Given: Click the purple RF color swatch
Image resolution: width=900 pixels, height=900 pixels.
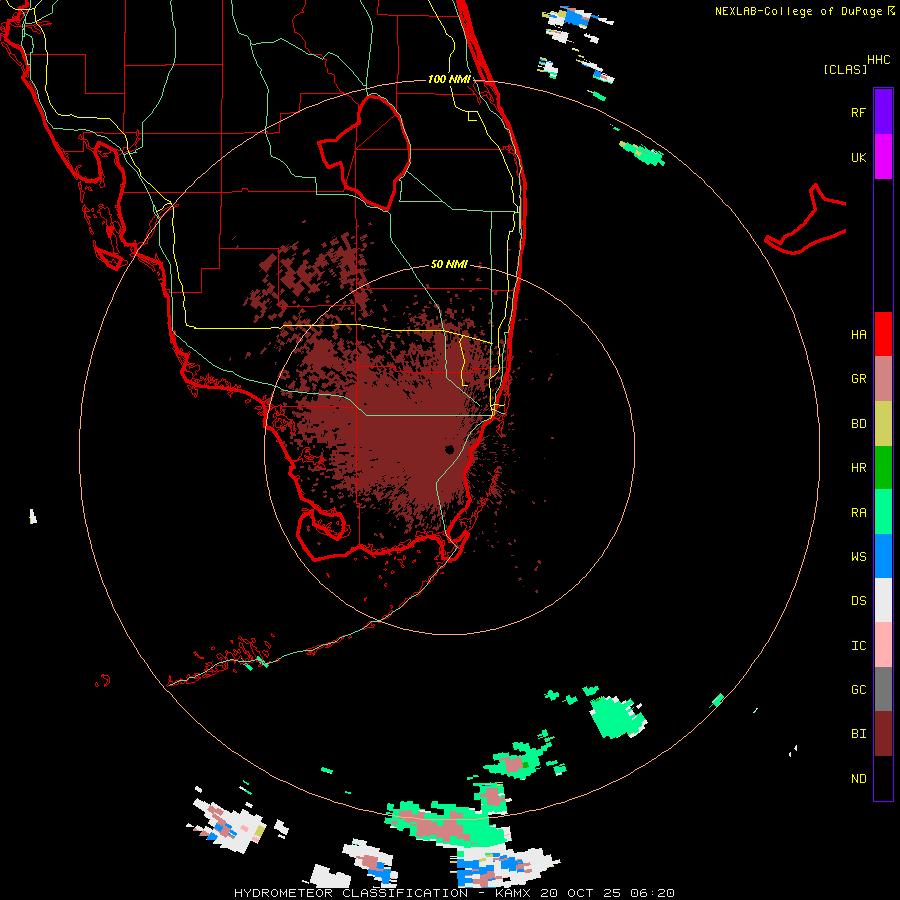Looking at the screenshot, I should click(883, 112).
